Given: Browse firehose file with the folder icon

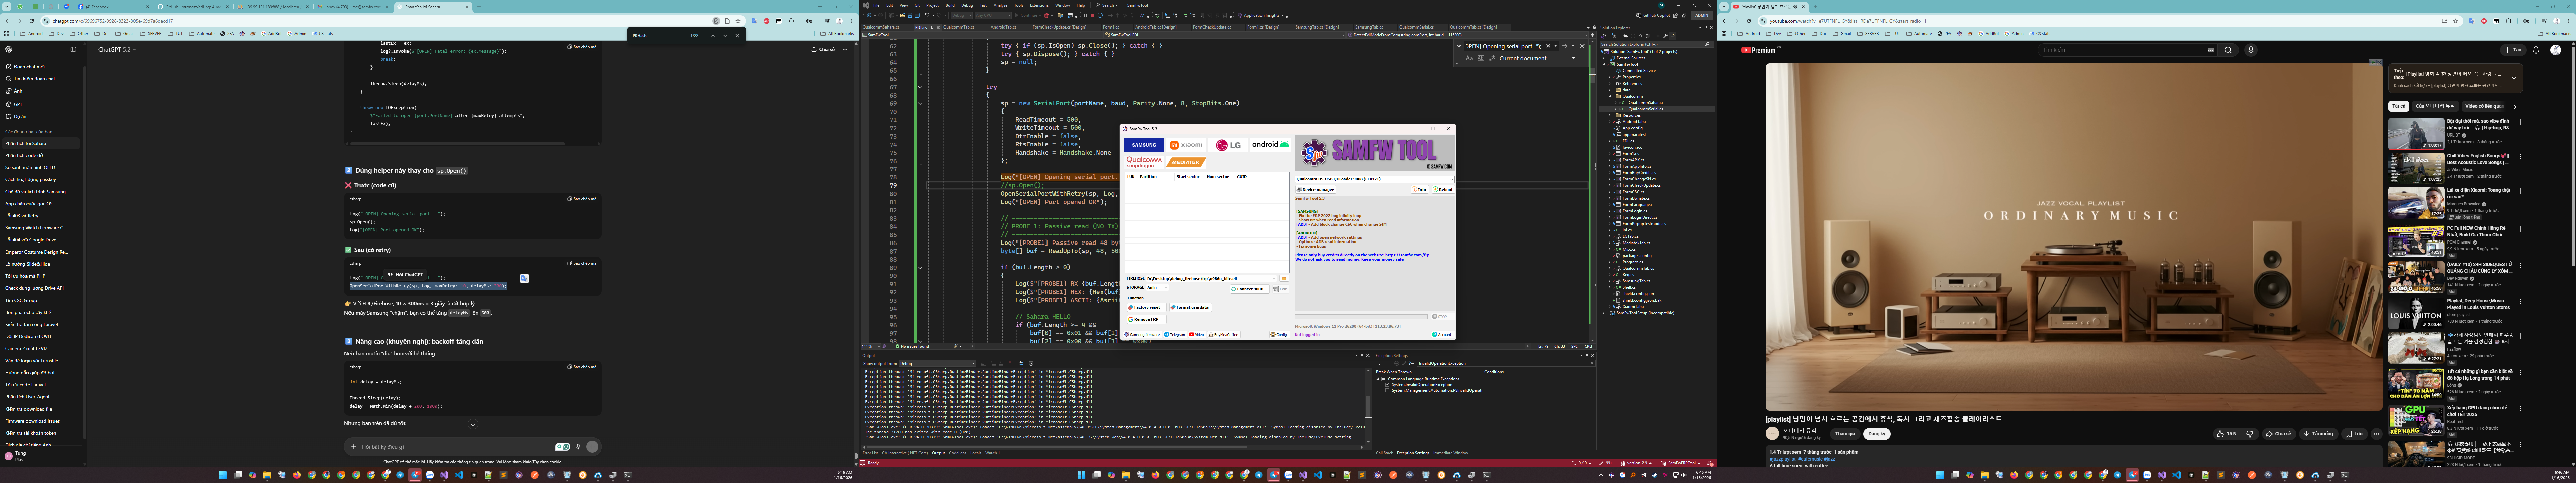Looking at the screenshot, I should pos(1284,279).
